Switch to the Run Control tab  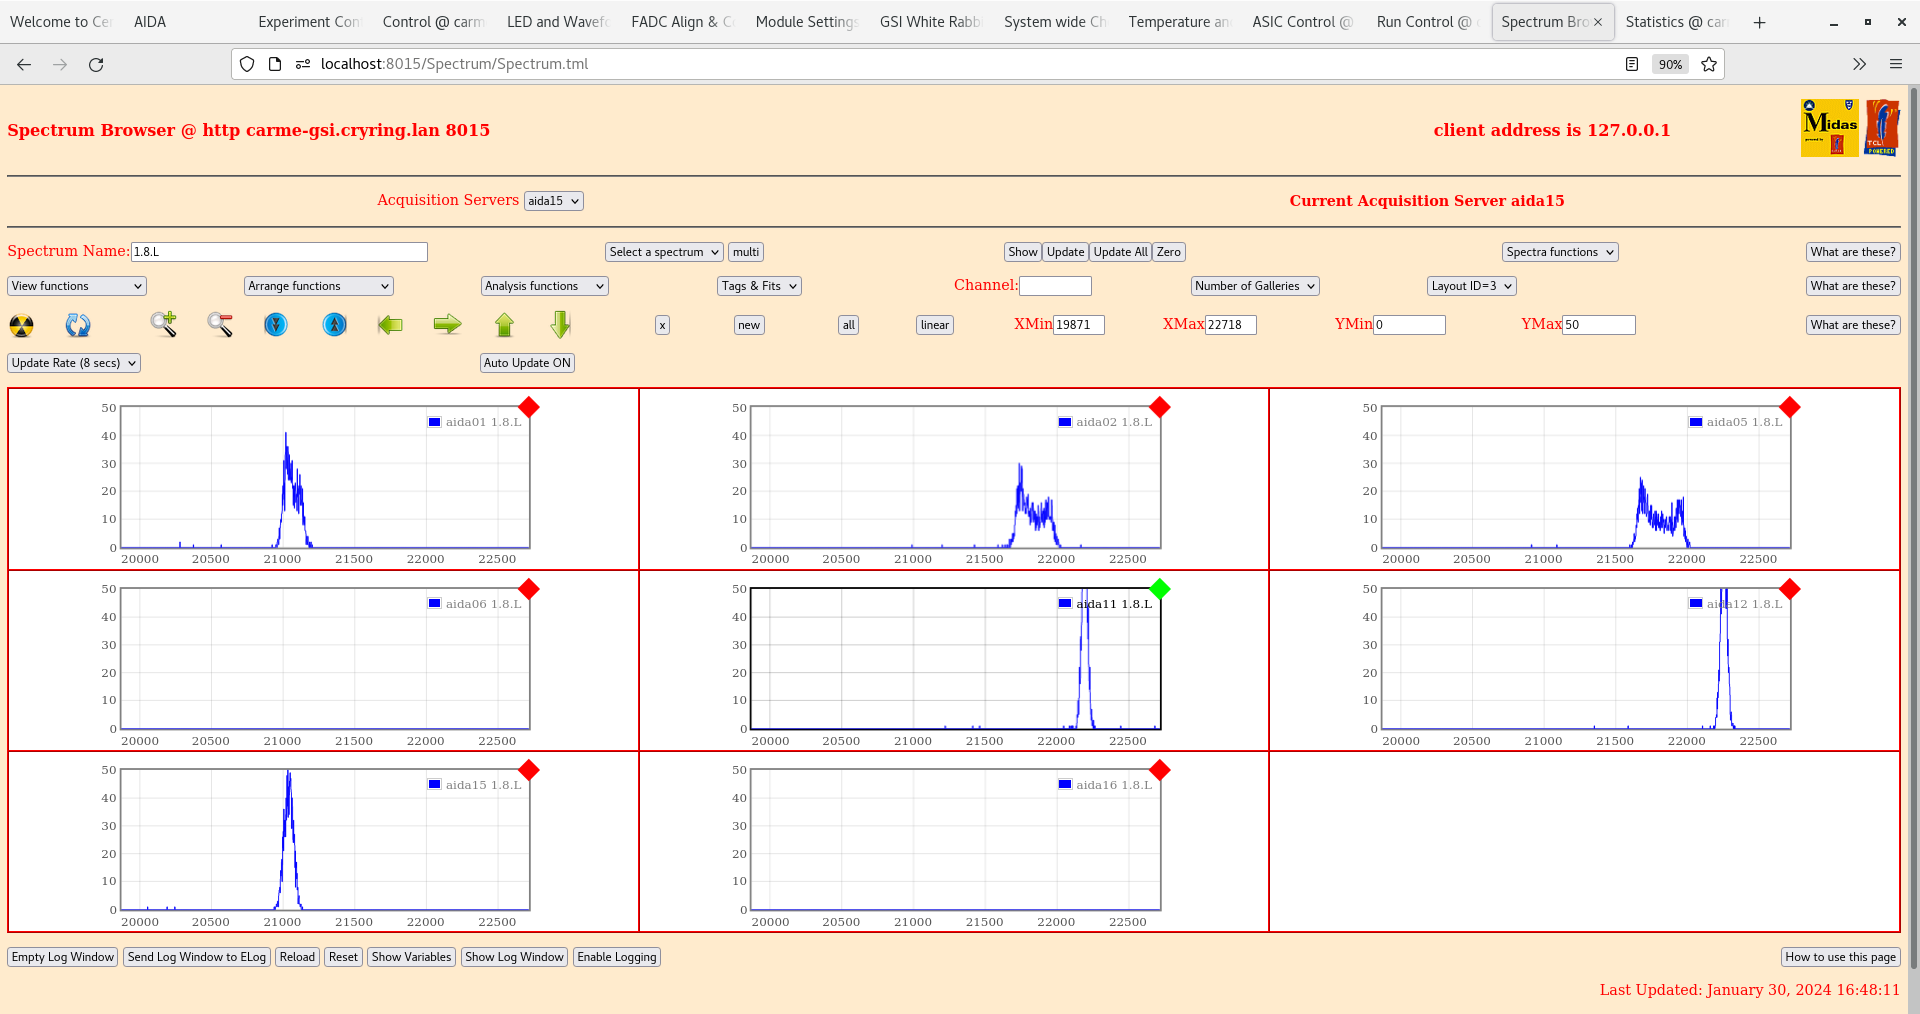coord(1422,22)
